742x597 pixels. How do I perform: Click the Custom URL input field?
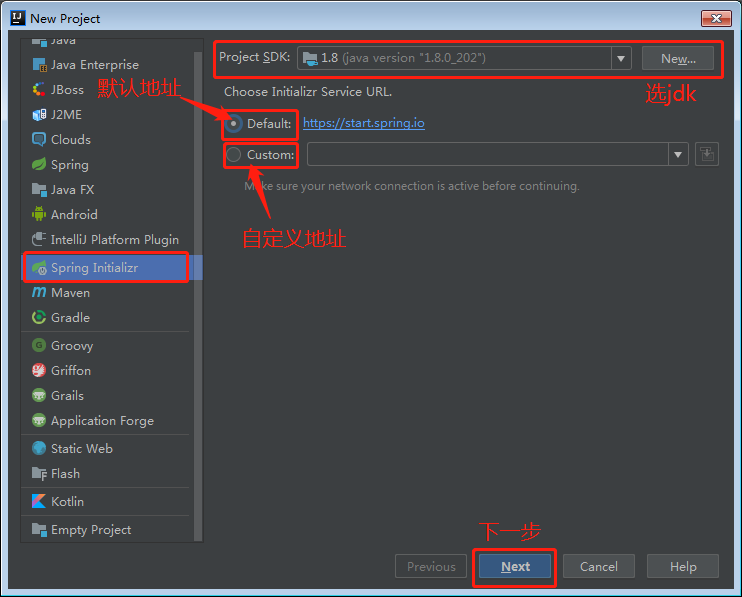coord(487,154)
